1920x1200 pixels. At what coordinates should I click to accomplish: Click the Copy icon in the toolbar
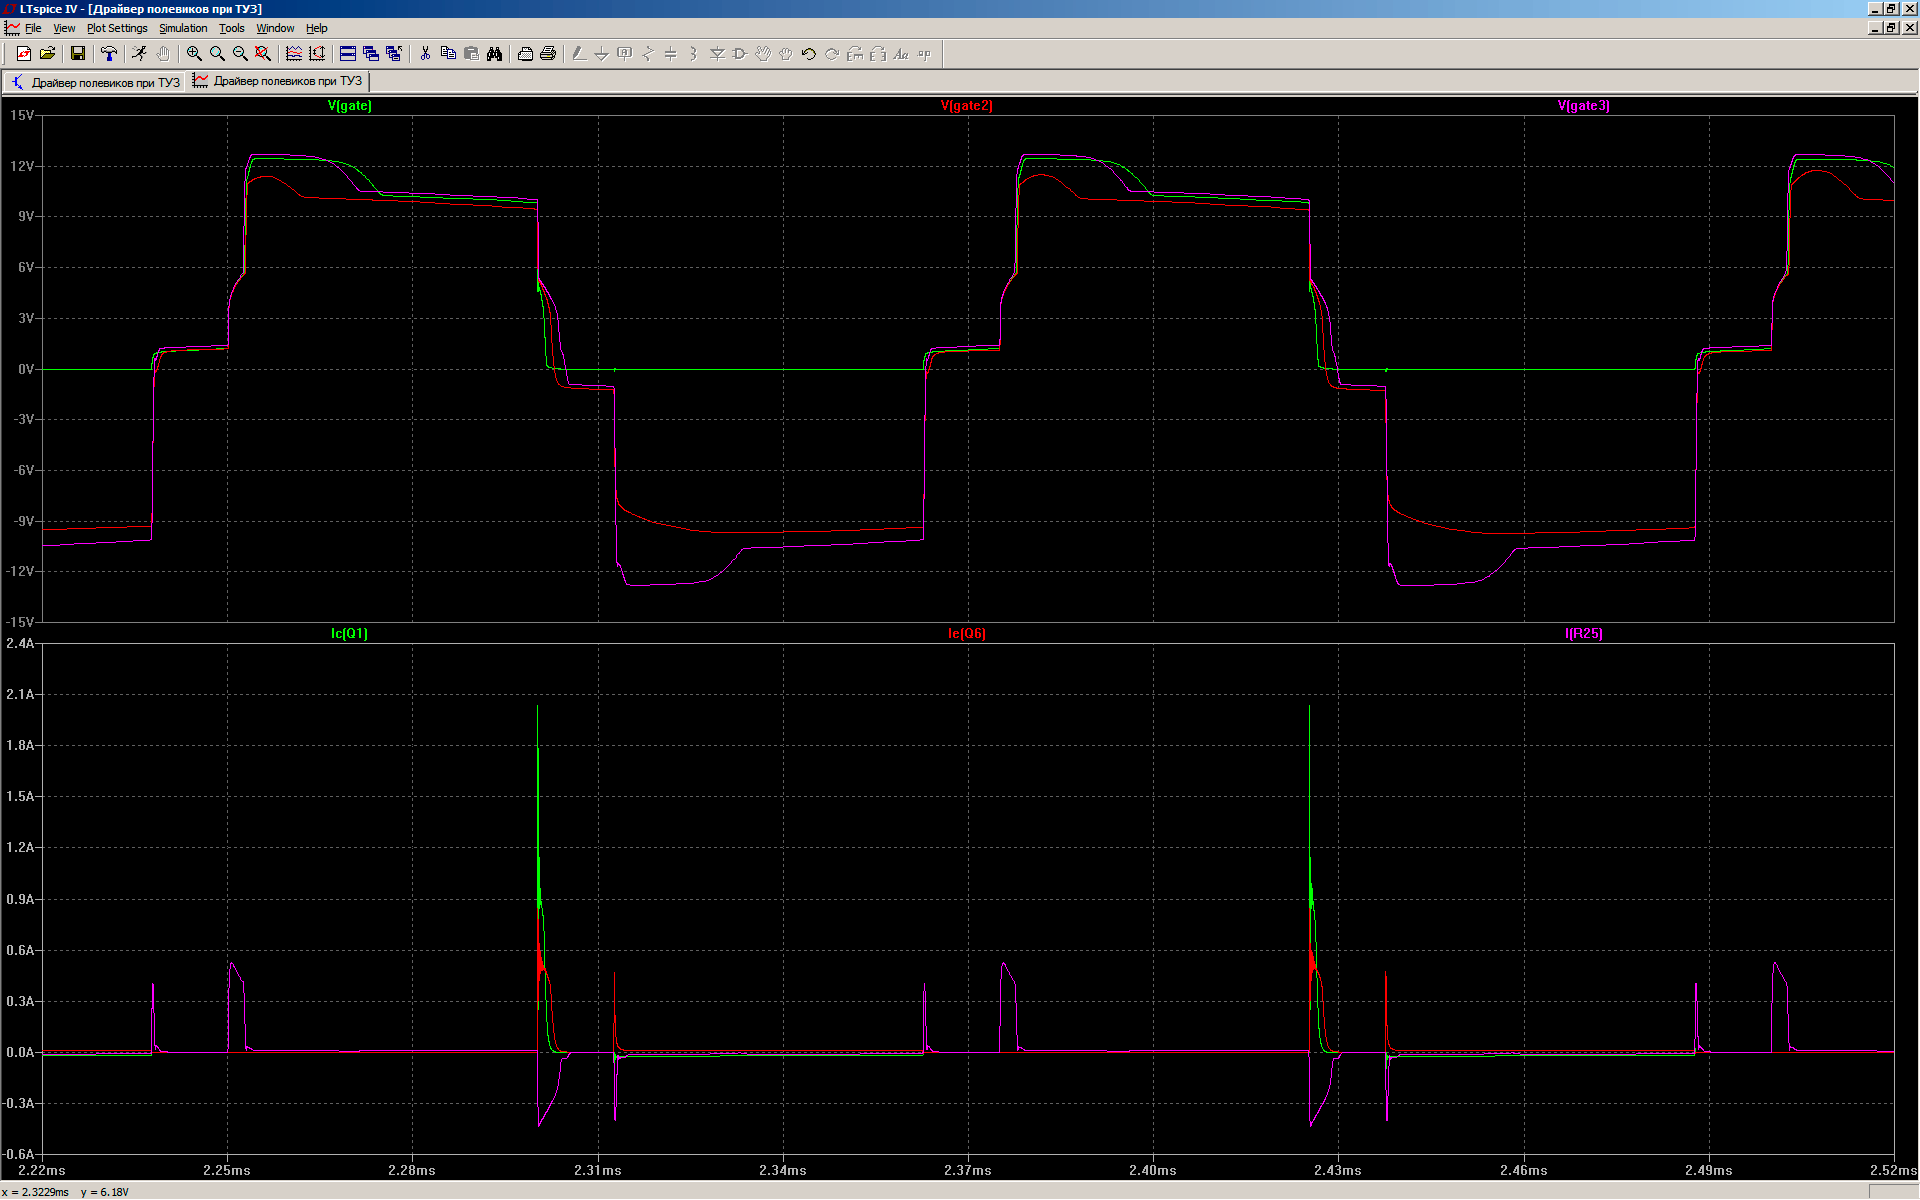point(448,54)
